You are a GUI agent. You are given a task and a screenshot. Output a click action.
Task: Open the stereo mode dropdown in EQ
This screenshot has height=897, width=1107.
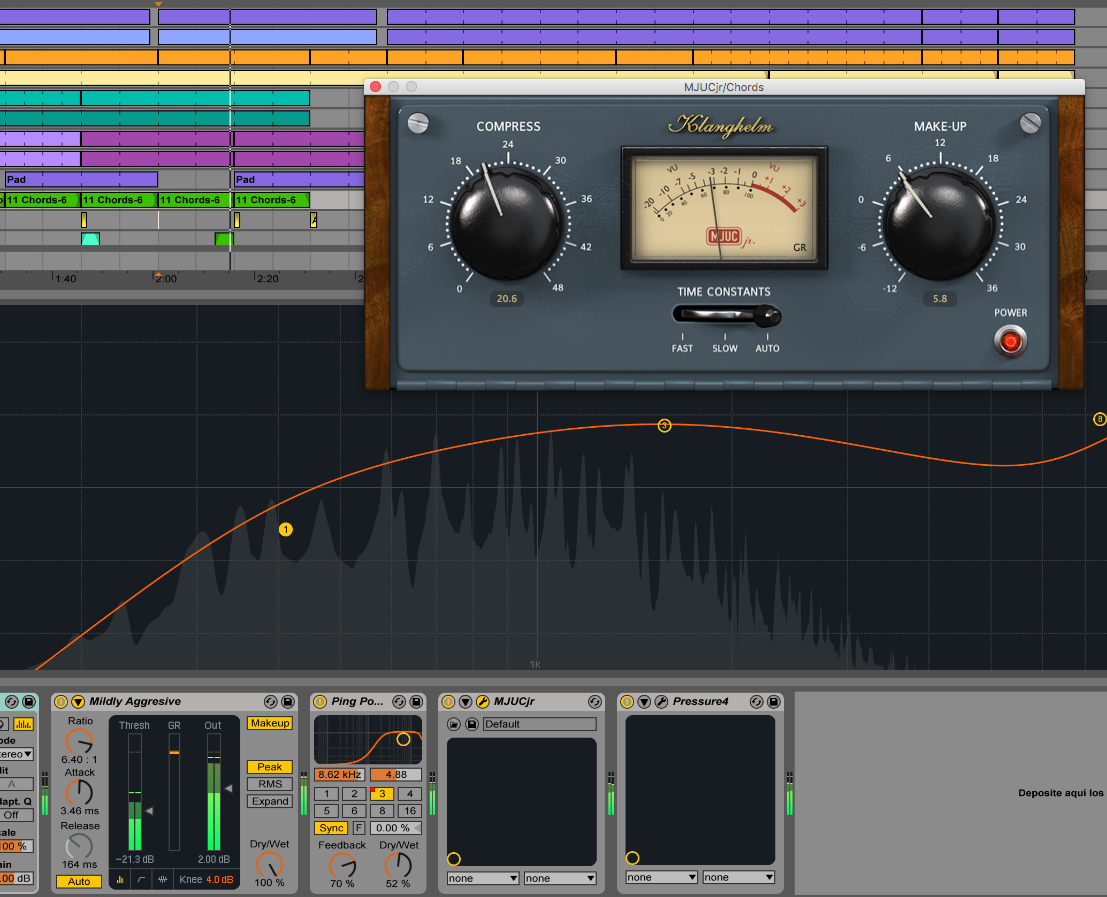[x=17, y=754]
